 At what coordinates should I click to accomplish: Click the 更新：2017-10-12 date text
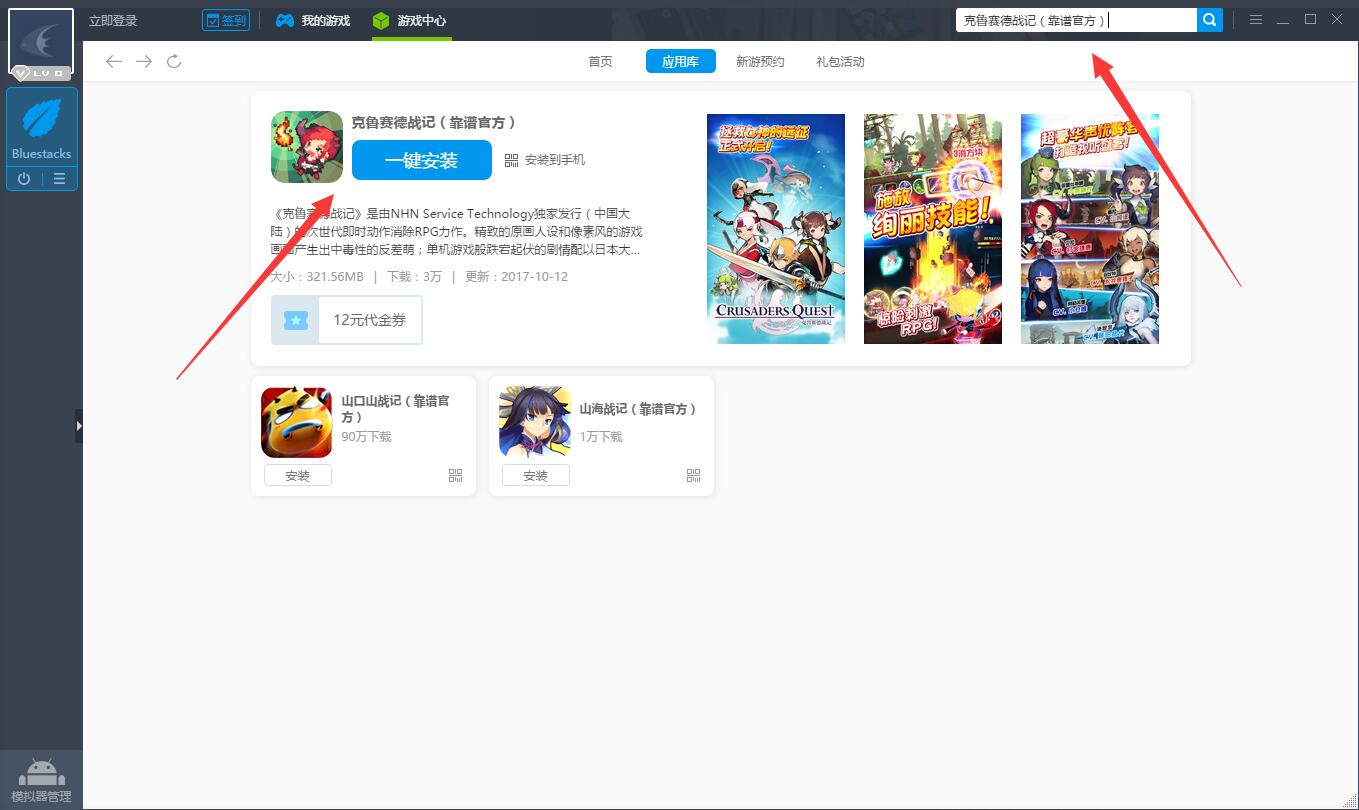tap(516, 277)
